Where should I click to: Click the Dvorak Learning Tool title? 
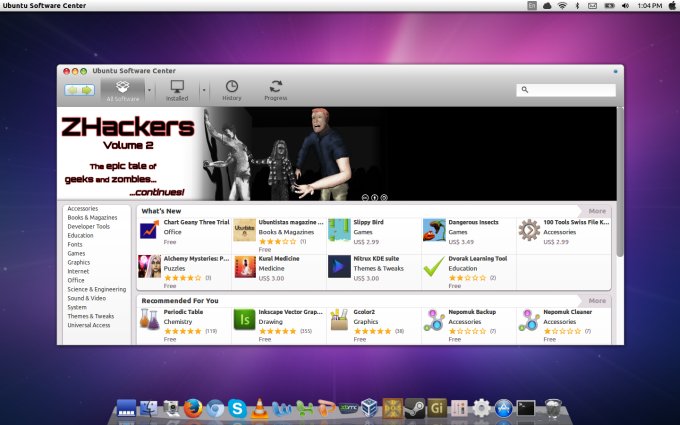click(477, 258)
